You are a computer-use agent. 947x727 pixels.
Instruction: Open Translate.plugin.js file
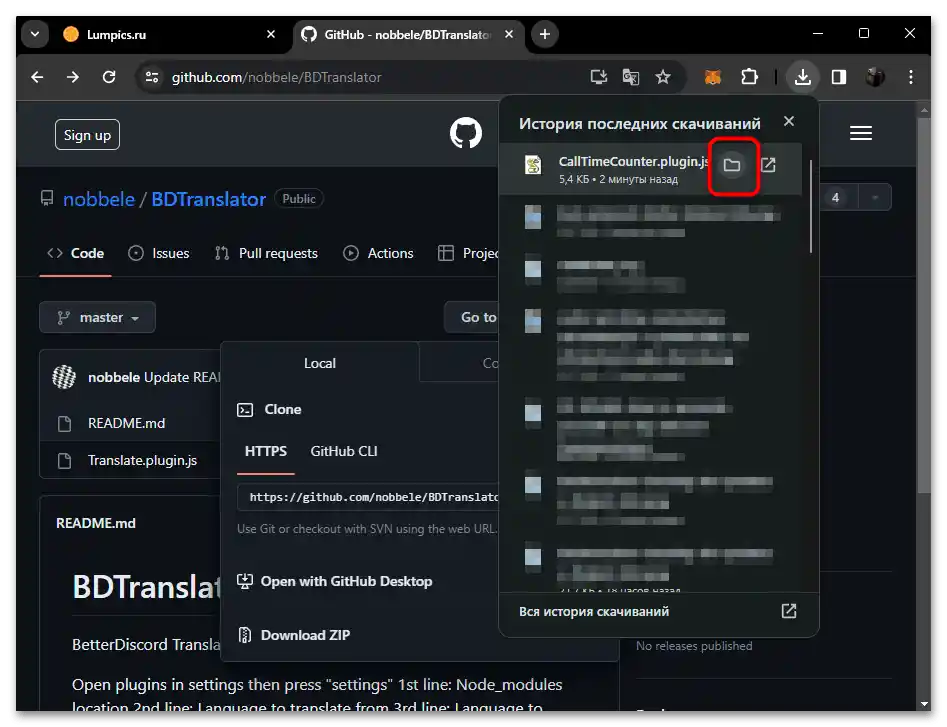[x=143, y=461]
